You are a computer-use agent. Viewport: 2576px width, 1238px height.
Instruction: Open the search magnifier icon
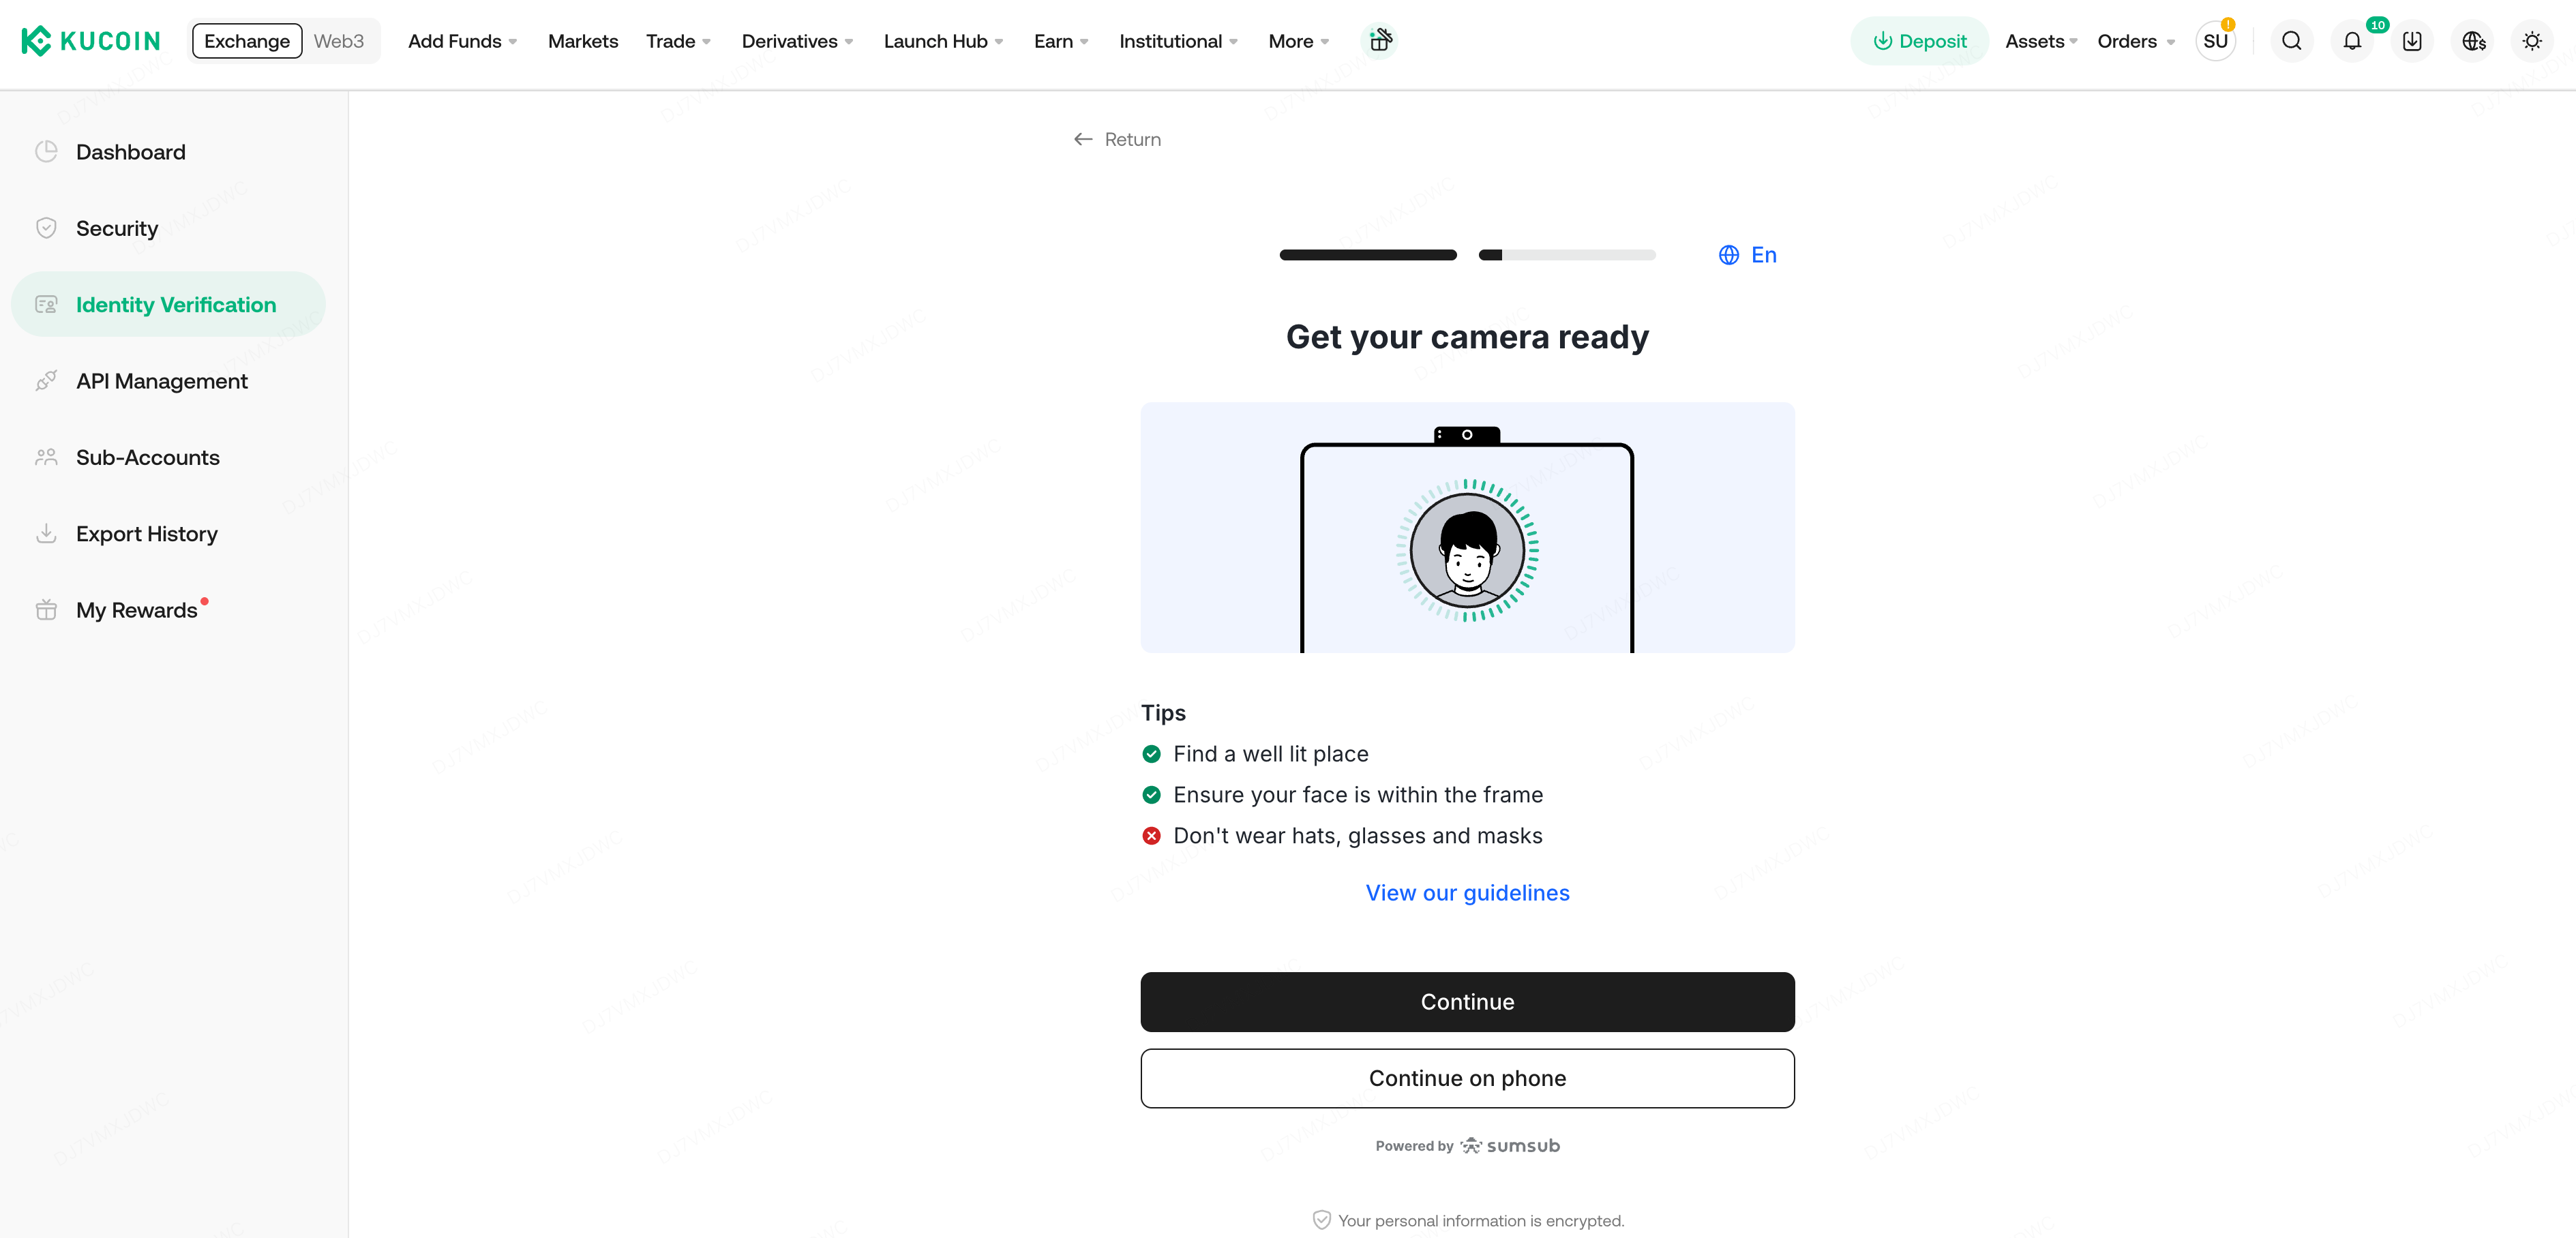click(x=2291, y=41)
